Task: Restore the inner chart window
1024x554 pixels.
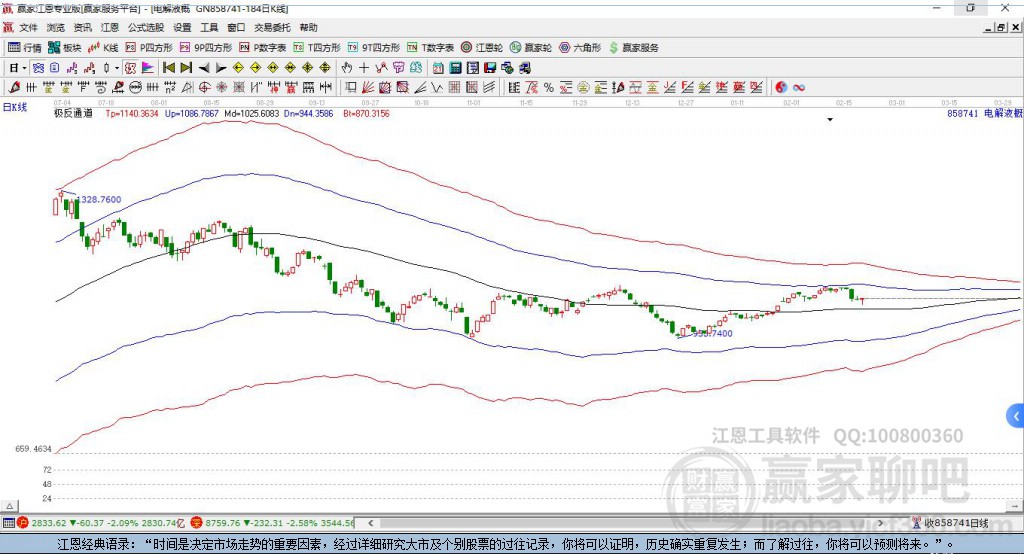Action: click(x=1001, y=27)
